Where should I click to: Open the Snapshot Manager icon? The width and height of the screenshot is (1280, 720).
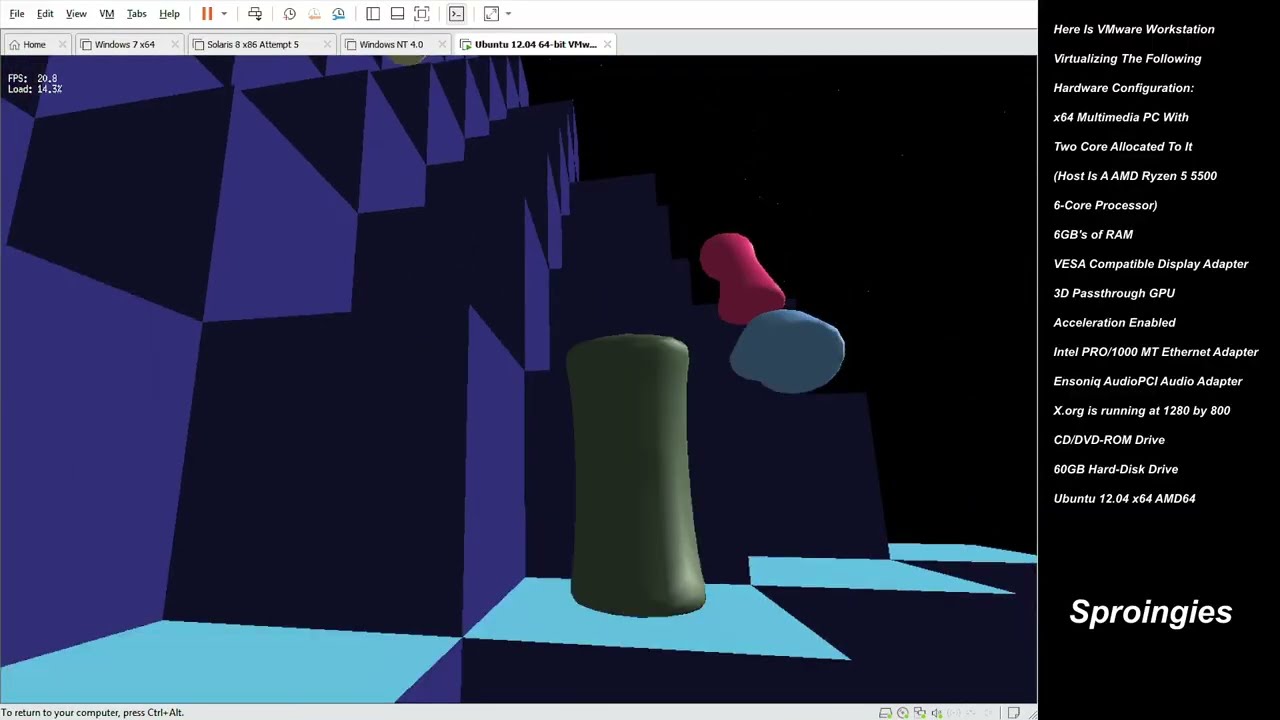pos(338,14)
